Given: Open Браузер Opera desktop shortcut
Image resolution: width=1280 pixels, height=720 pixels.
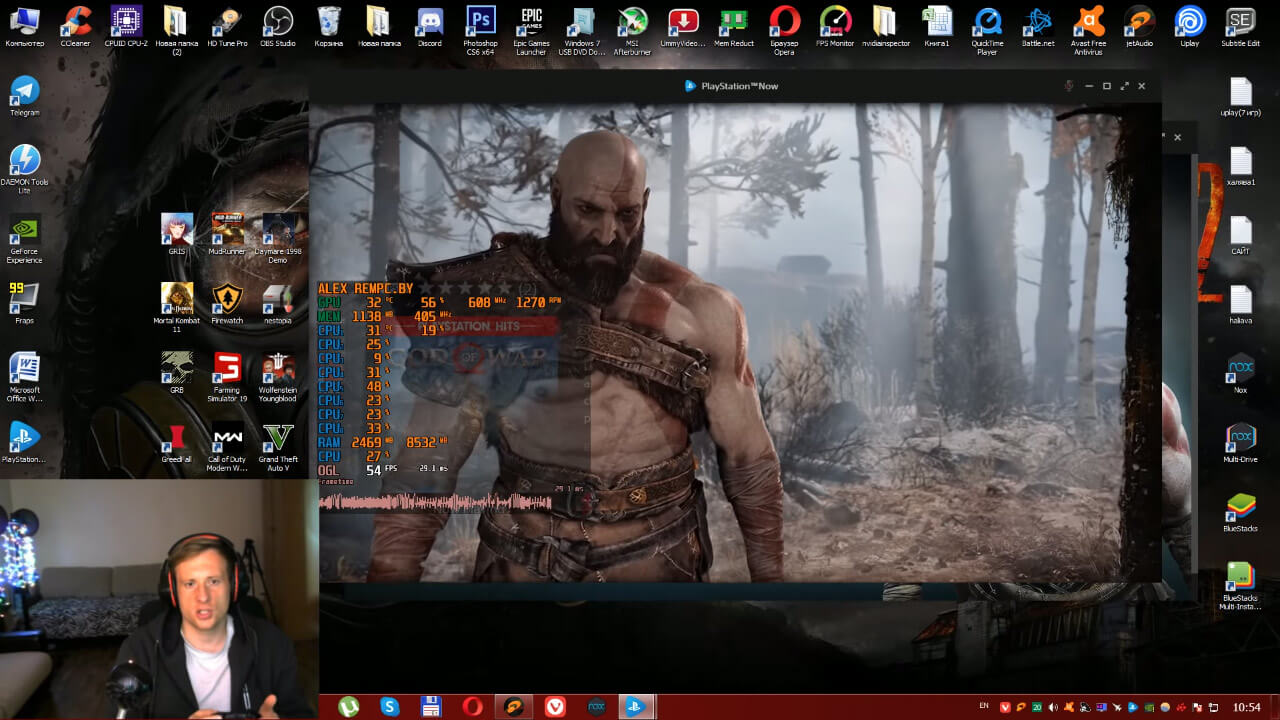Looking at the screenshot, I should pos(784,30).
